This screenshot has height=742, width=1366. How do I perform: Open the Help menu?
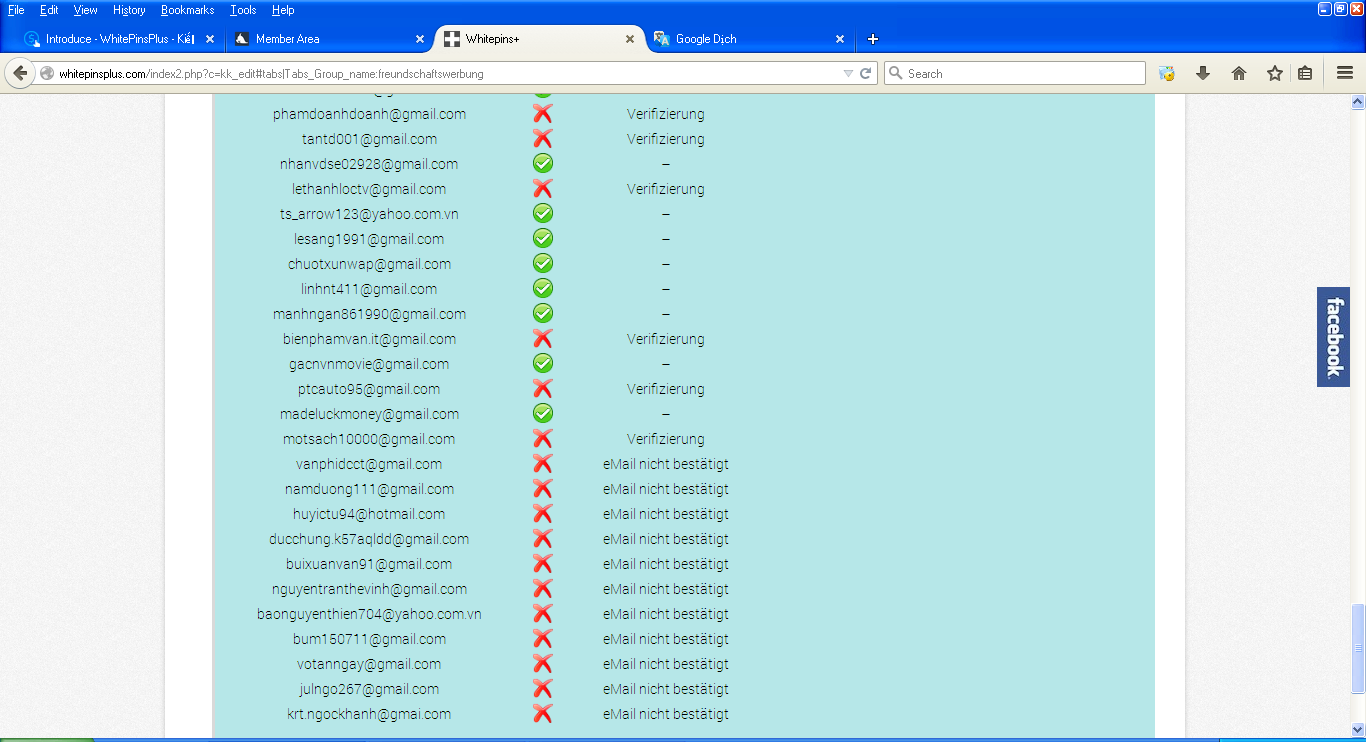point(283,10)
